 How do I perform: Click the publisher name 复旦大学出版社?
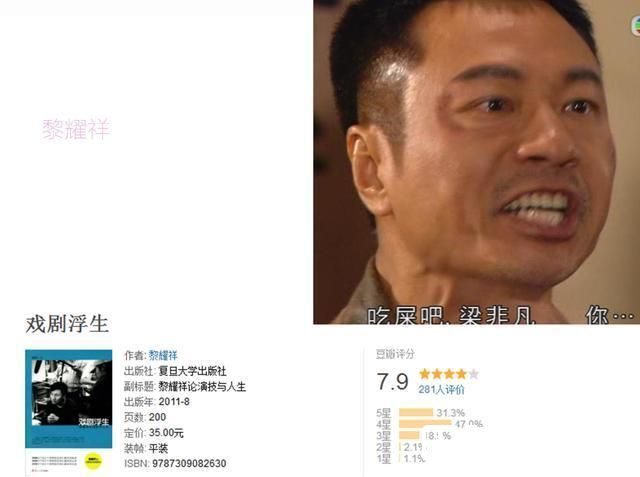point(192,371)
